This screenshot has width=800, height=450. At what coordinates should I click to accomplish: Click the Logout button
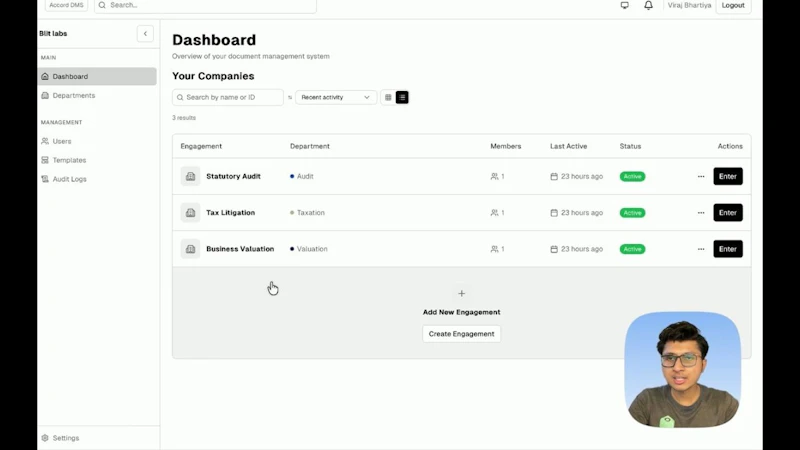[x=733, y=6]
